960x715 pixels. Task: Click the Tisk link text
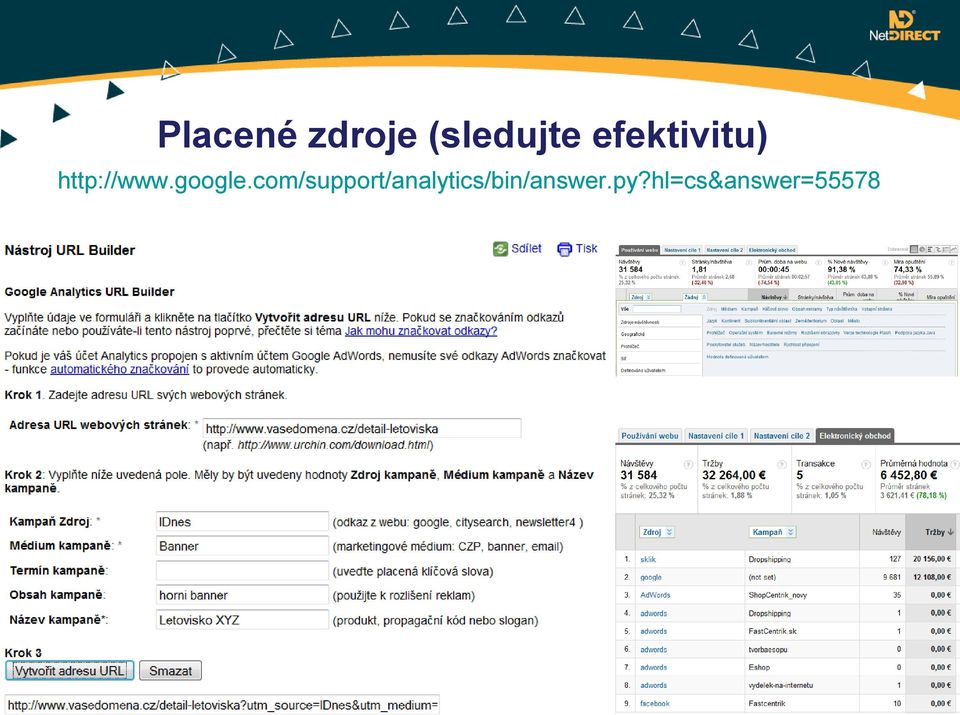coord(587,249)
